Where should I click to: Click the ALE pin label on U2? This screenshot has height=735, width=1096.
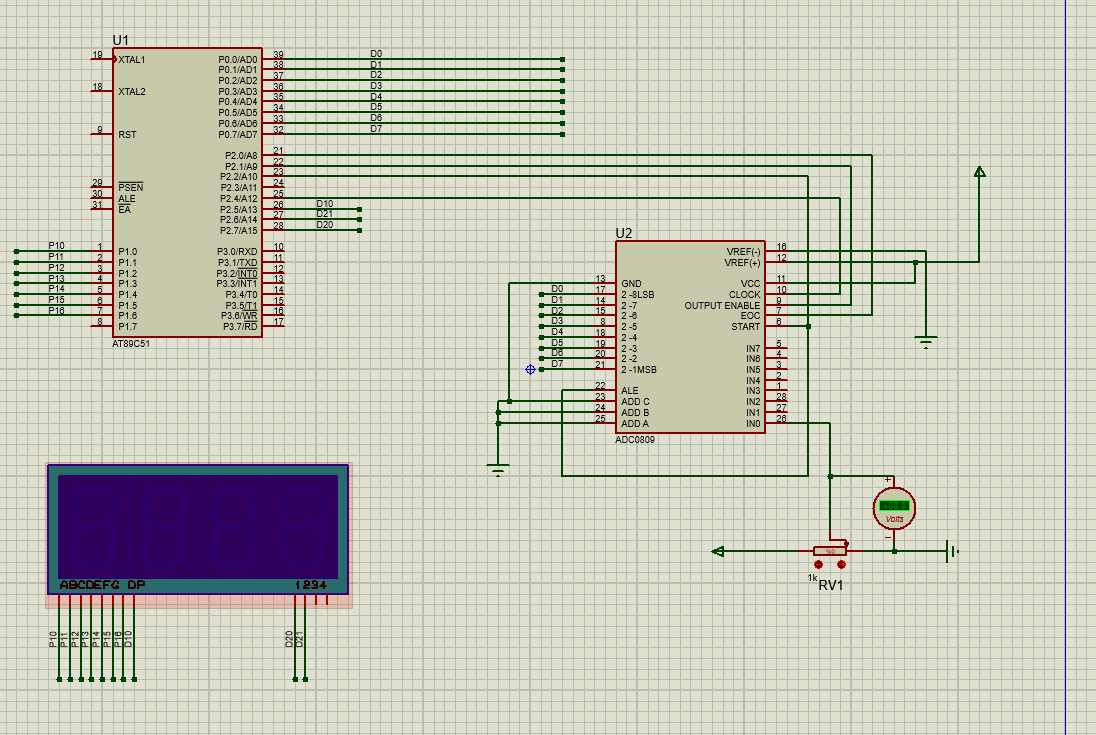coord(630,391)
